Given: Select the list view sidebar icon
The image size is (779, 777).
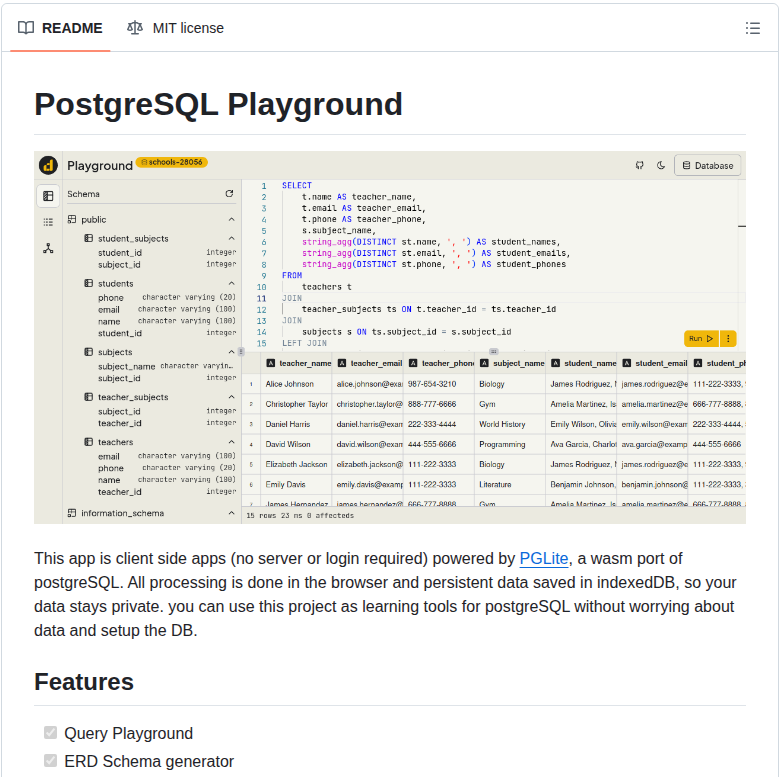Looking at the screenshot, I should point(48,222).
